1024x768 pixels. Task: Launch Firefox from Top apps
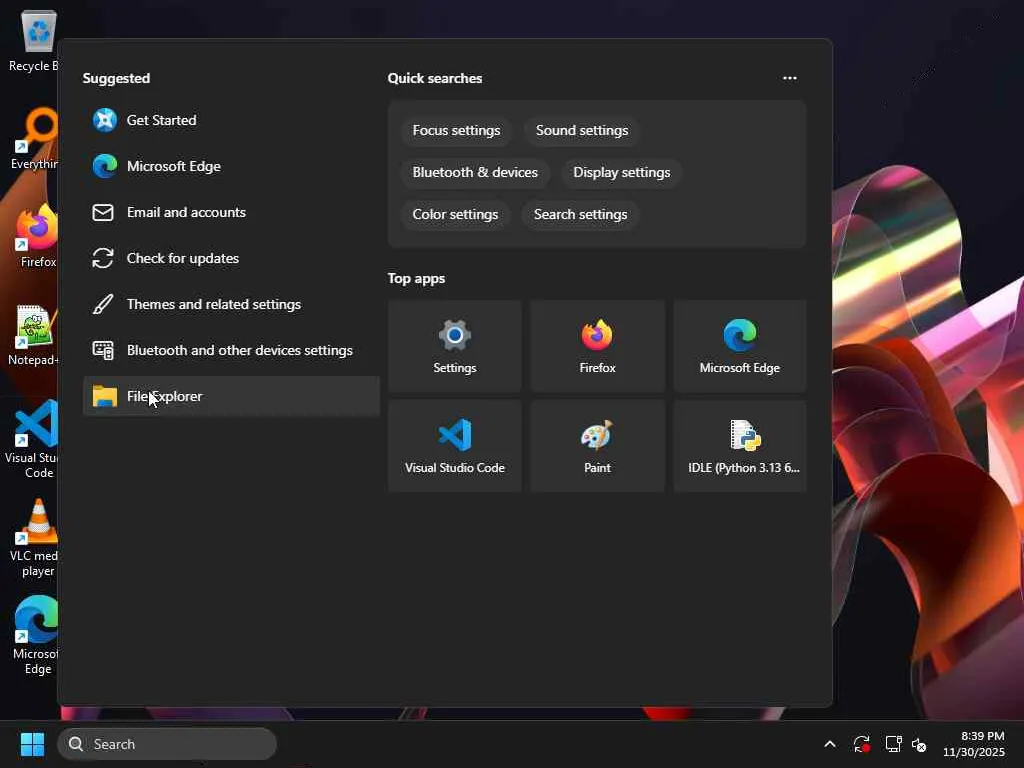597,346
